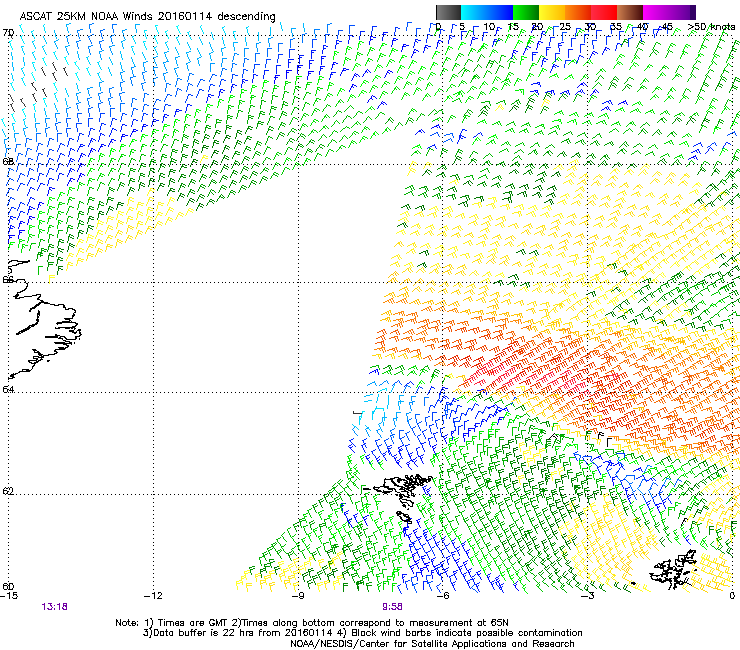Image resolution: width=740 pixels, height=650 pixels.
Task: Click the orange 25-30 knots legend swatch
Action: [578, 12]
